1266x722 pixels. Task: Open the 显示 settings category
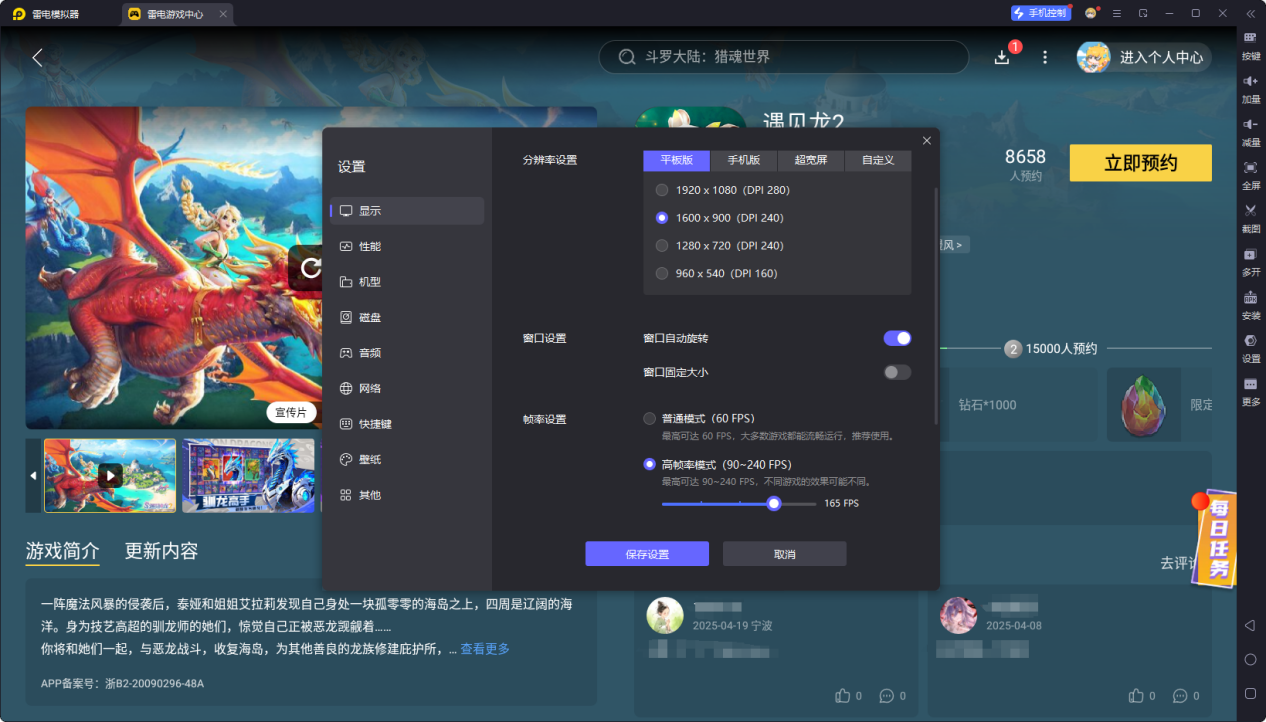[407, 211]
